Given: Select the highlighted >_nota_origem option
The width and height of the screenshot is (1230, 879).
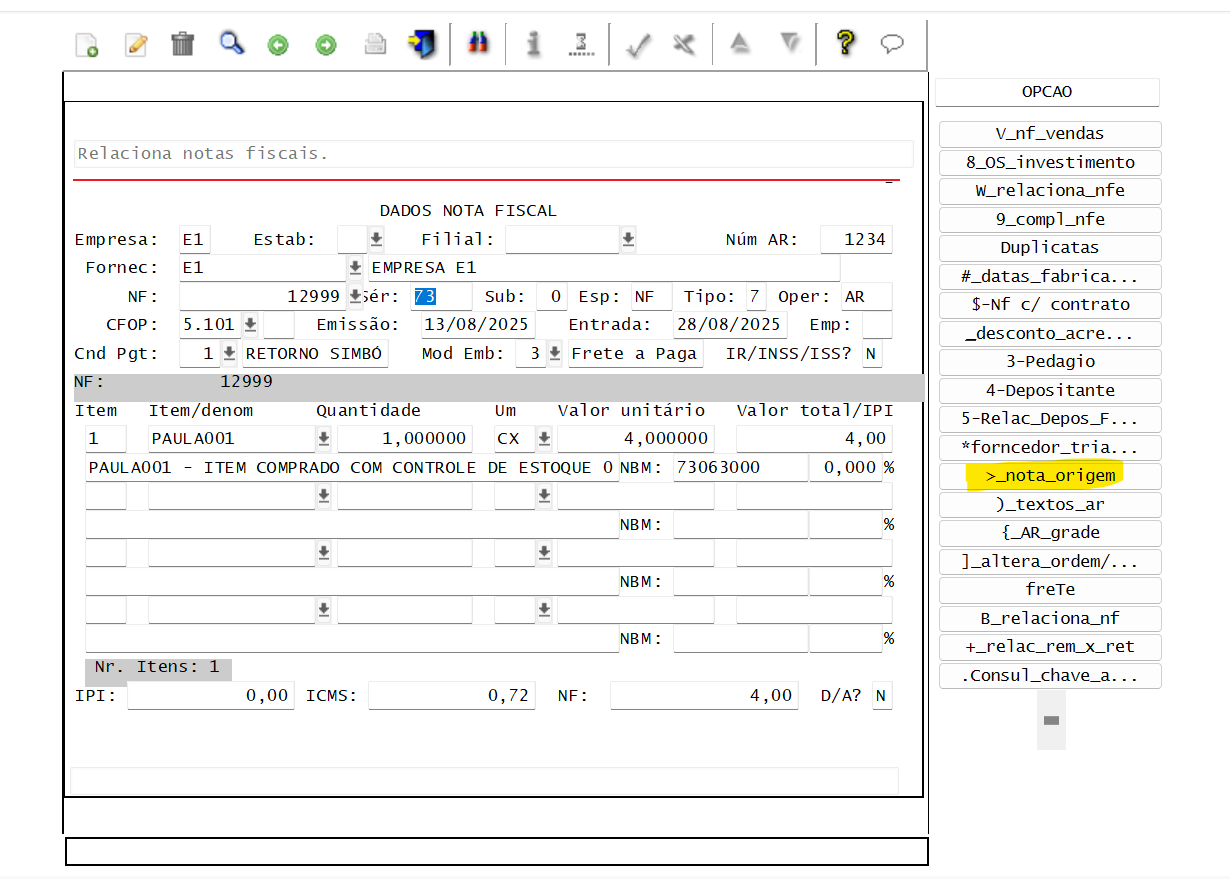Looking at the screenshot, I should (x=1050, y=476).
